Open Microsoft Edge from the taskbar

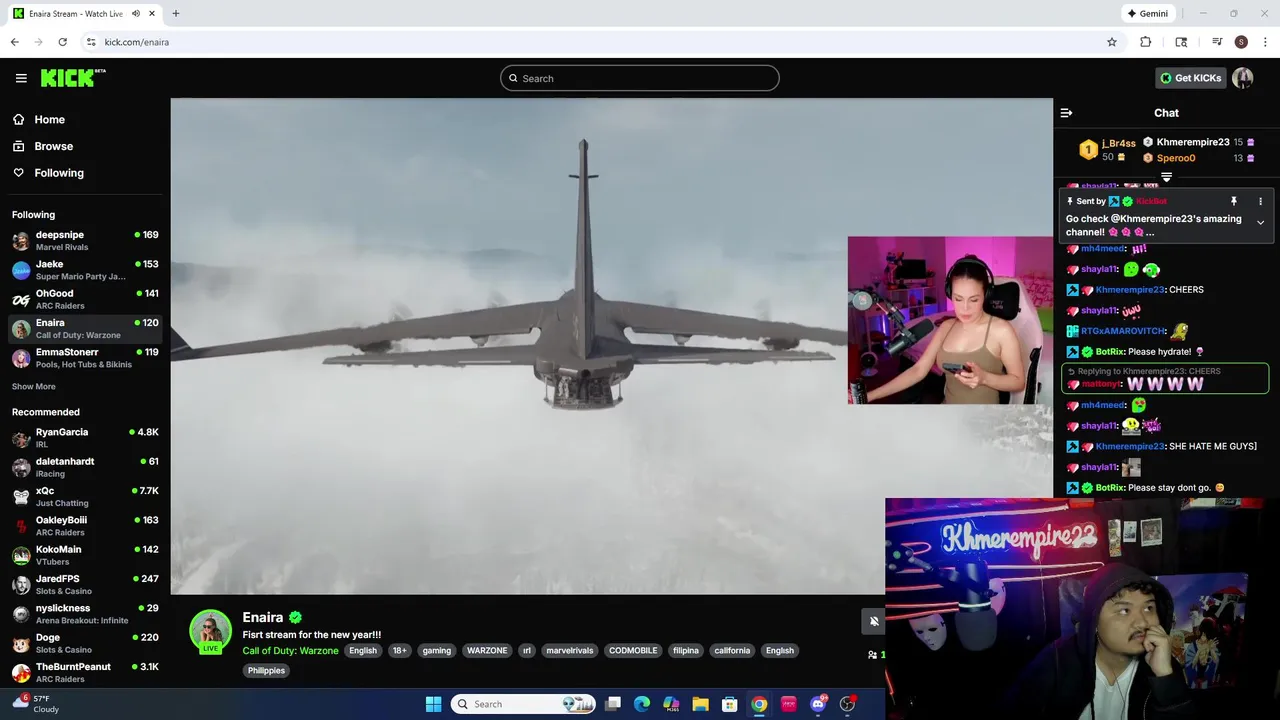coord(642,704)
